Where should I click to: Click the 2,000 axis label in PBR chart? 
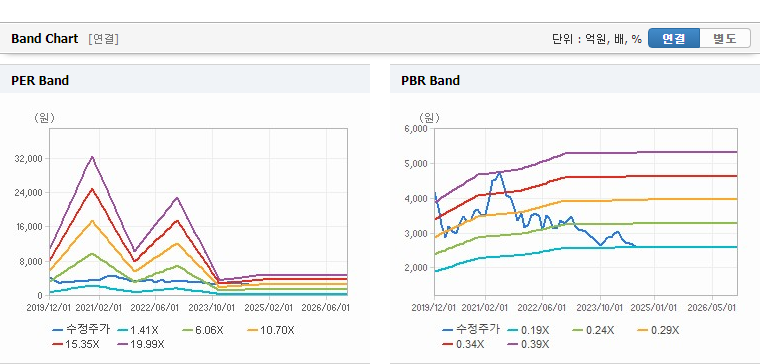[417, 268]
